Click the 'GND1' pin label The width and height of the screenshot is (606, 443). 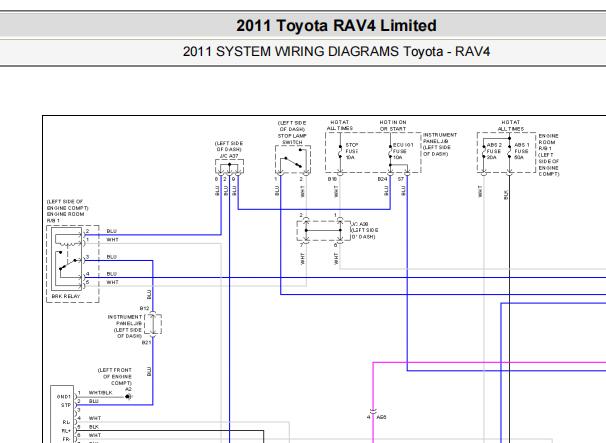pos(64,397)
